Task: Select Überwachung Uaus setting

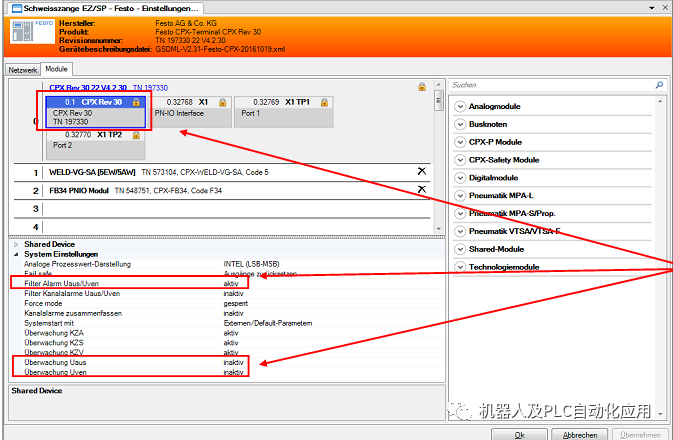Action: [x=55, y=363]
